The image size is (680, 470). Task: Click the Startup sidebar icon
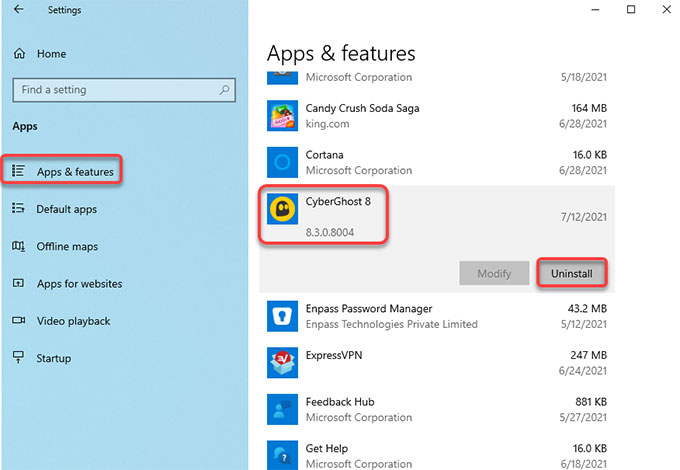point(18,357)
